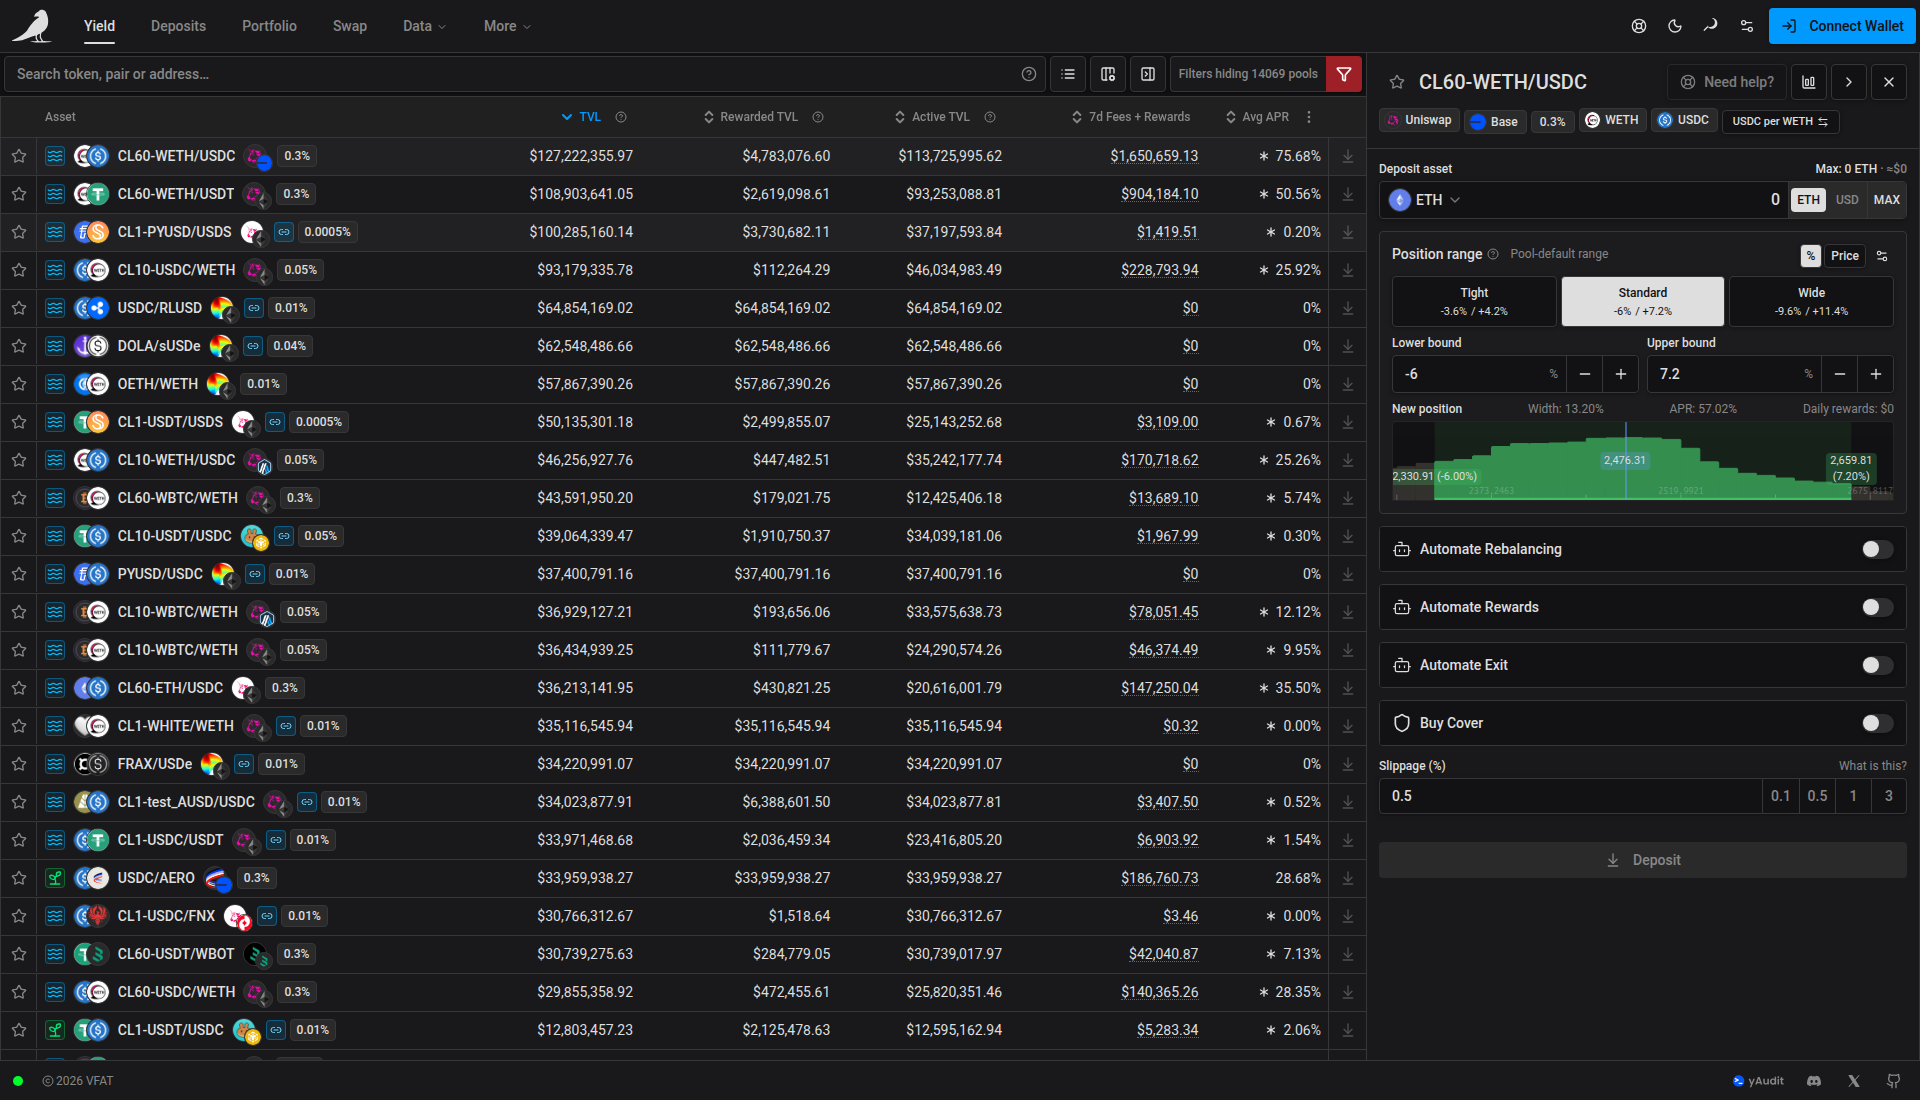Switch to compact list view icon
Screen dimensions: 1920x1100
(x=1068, y=74)
